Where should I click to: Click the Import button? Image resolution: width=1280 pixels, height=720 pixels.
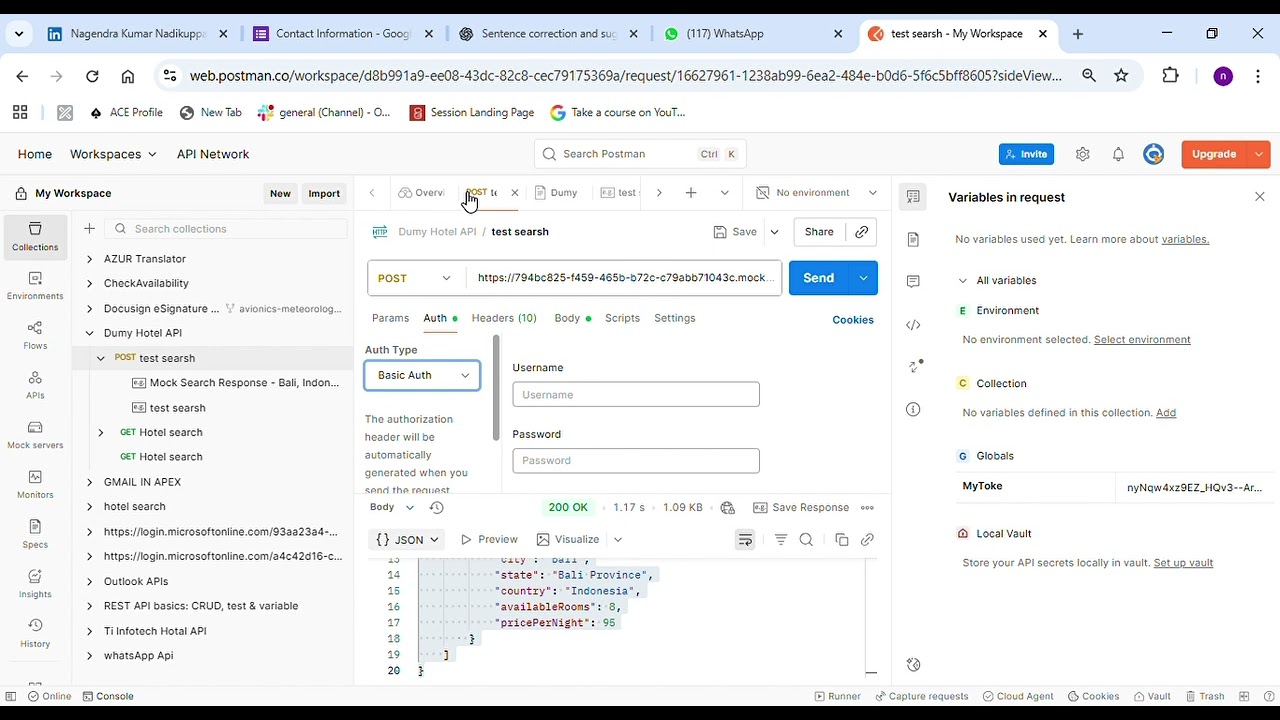pyautogui.click(x=324, y=194)
